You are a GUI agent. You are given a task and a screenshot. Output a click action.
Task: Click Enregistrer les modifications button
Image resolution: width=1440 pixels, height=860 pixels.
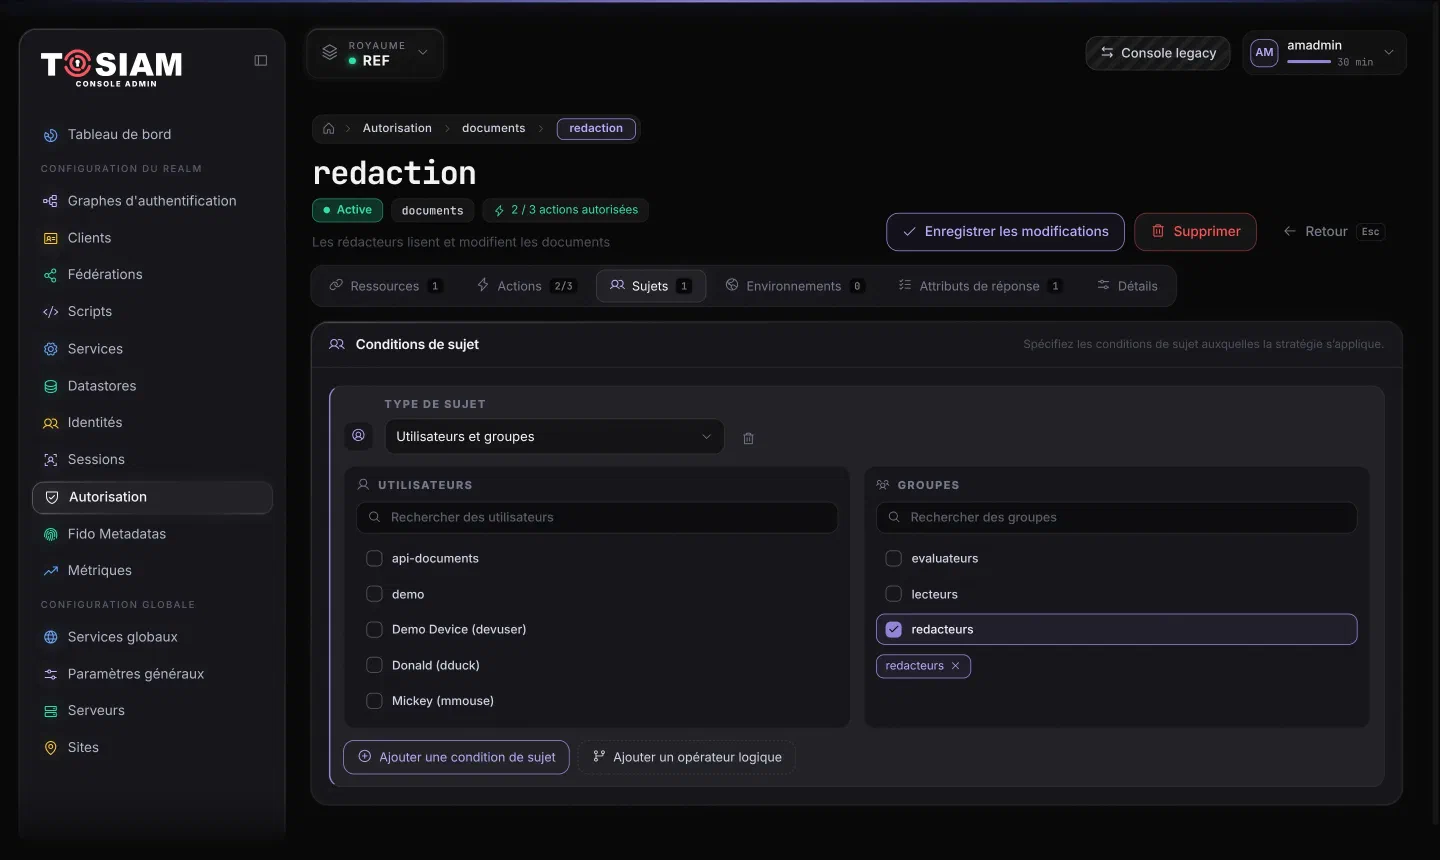1005,232
